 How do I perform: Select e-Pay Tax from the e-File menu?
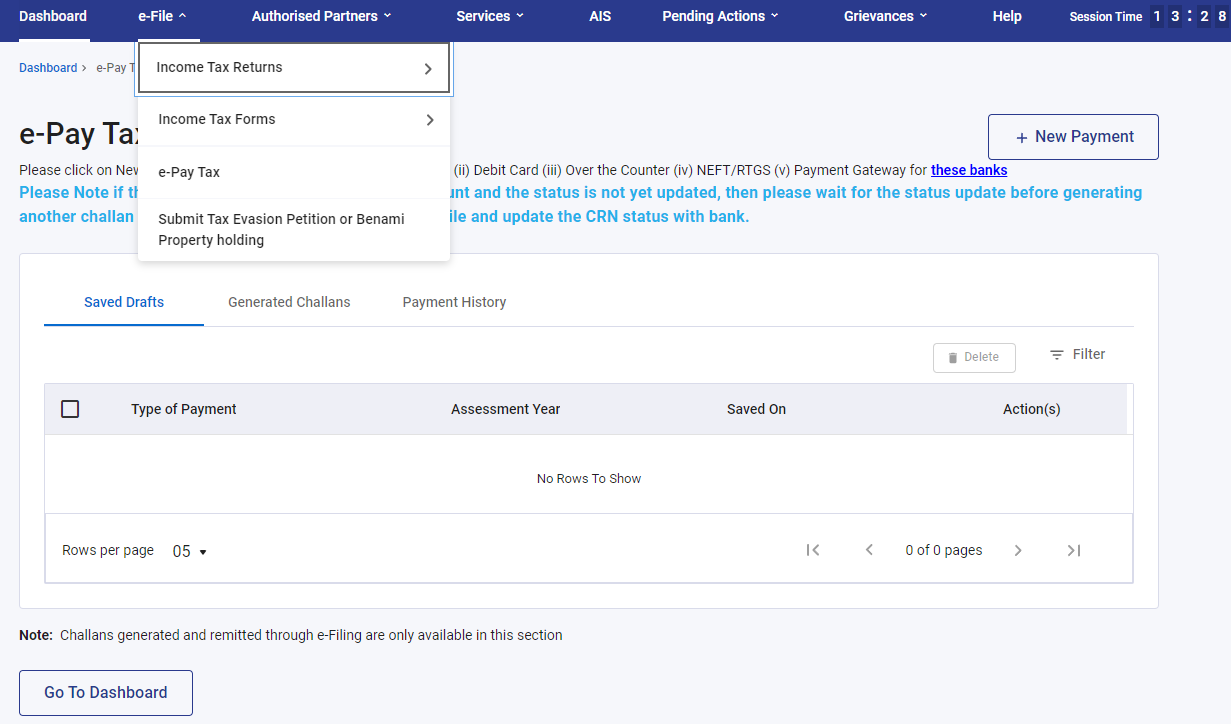pos(189,172)
